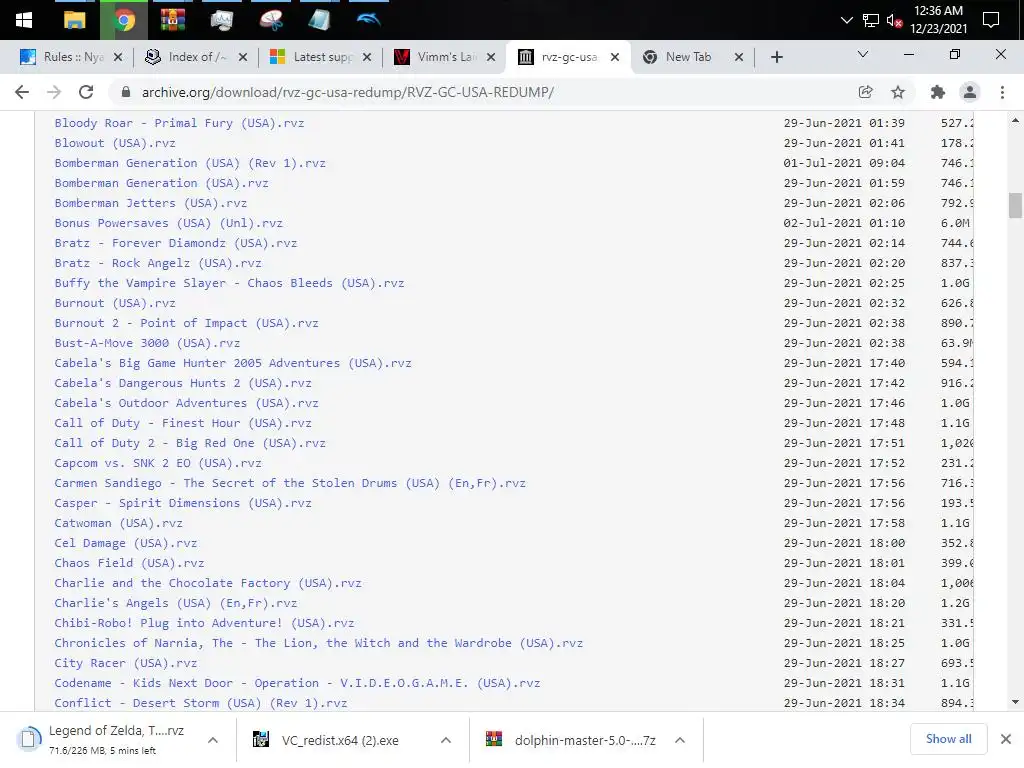Click Show all downloads button
This screenshot has width=1024, height=768.
point(948,739)
